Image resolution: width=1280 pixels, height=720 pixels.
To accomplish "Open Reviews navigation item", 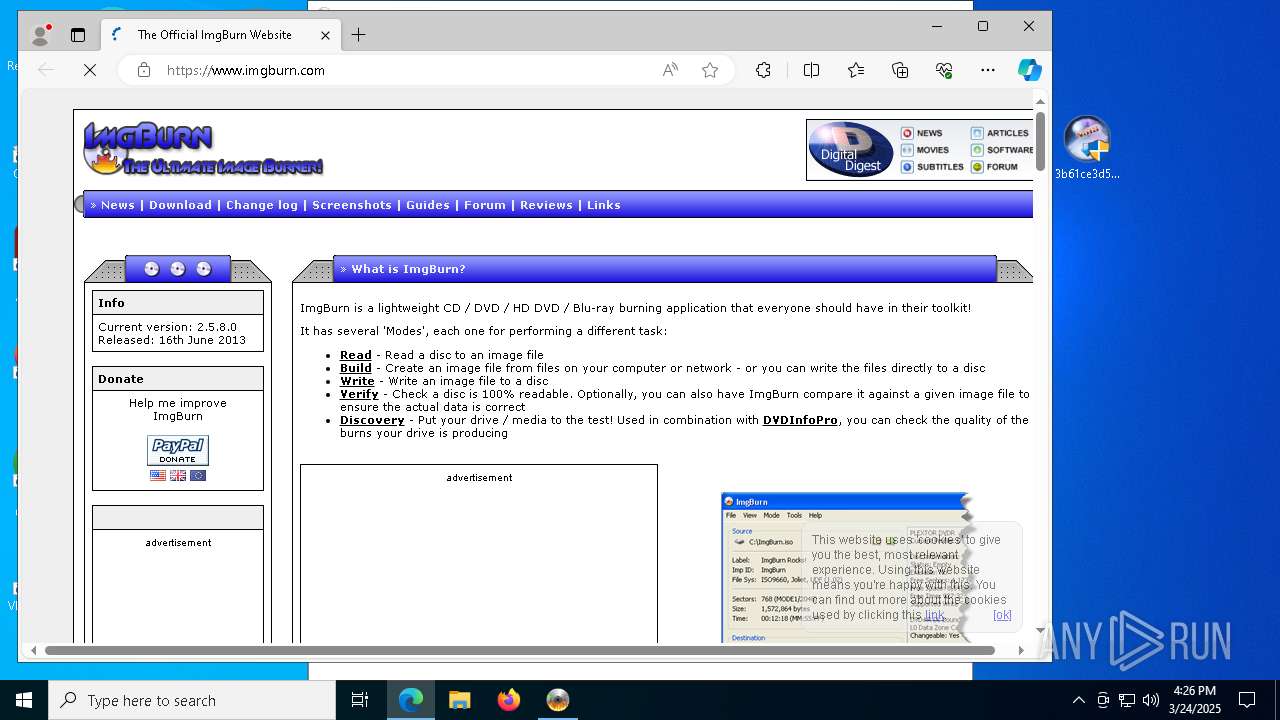I will point(546,205).
